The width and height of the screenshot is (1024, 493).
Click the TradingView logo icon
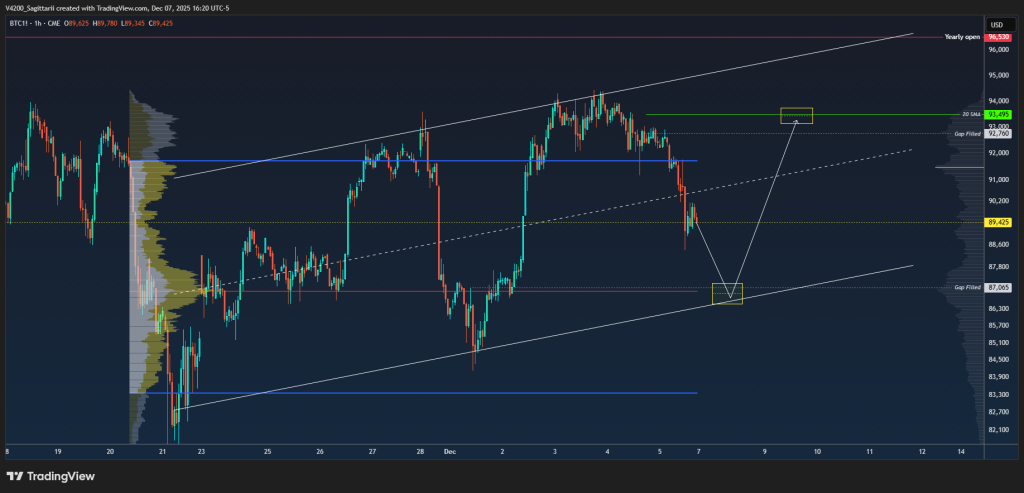pos(17,476)
